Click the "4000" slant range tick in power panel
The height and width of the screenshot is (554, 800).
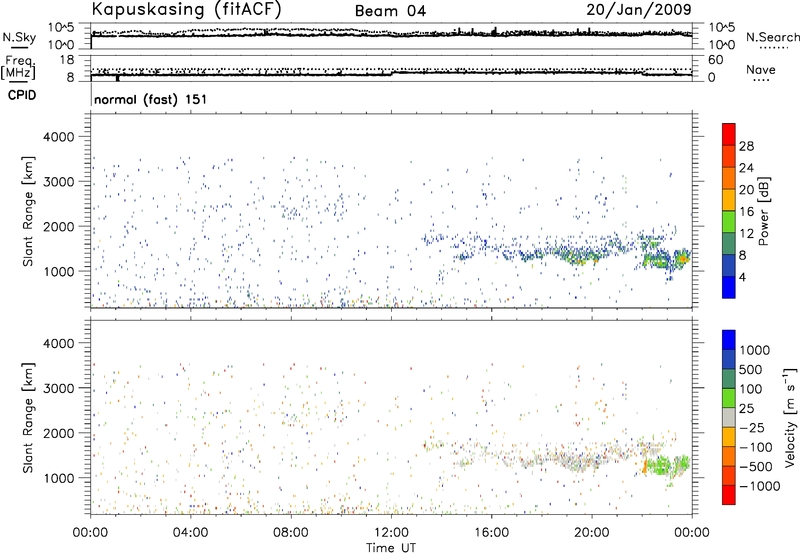tap(59, 137)
